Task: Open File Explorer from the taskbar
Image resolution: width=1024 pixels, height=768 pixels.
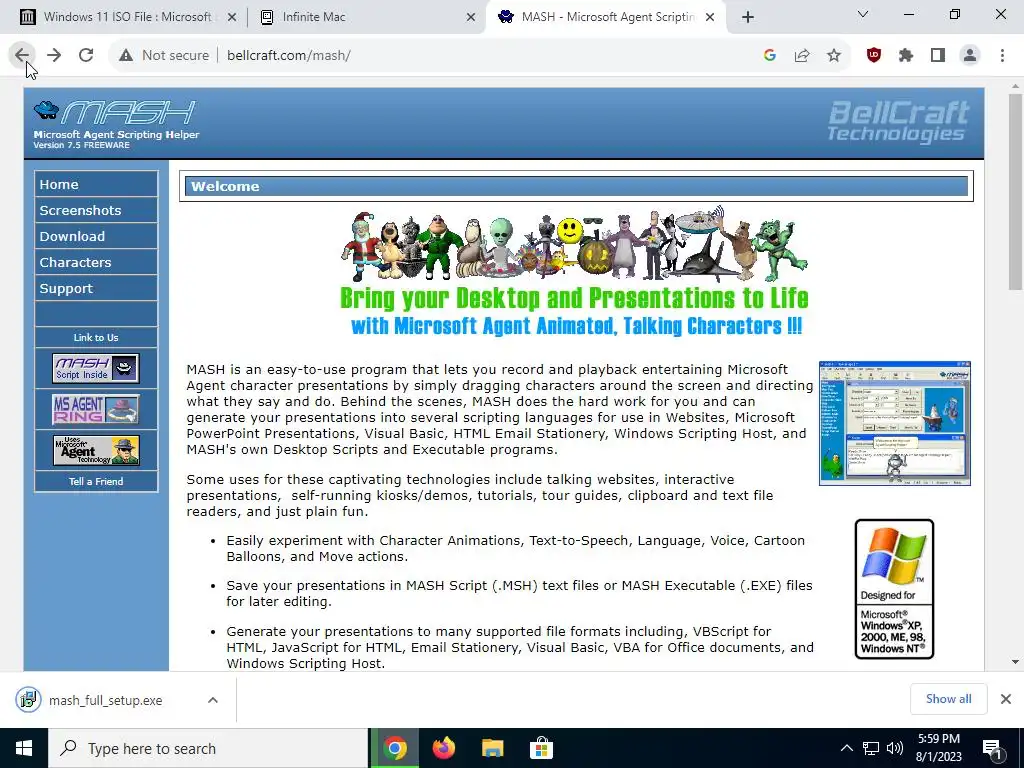Action: (493, 748)
